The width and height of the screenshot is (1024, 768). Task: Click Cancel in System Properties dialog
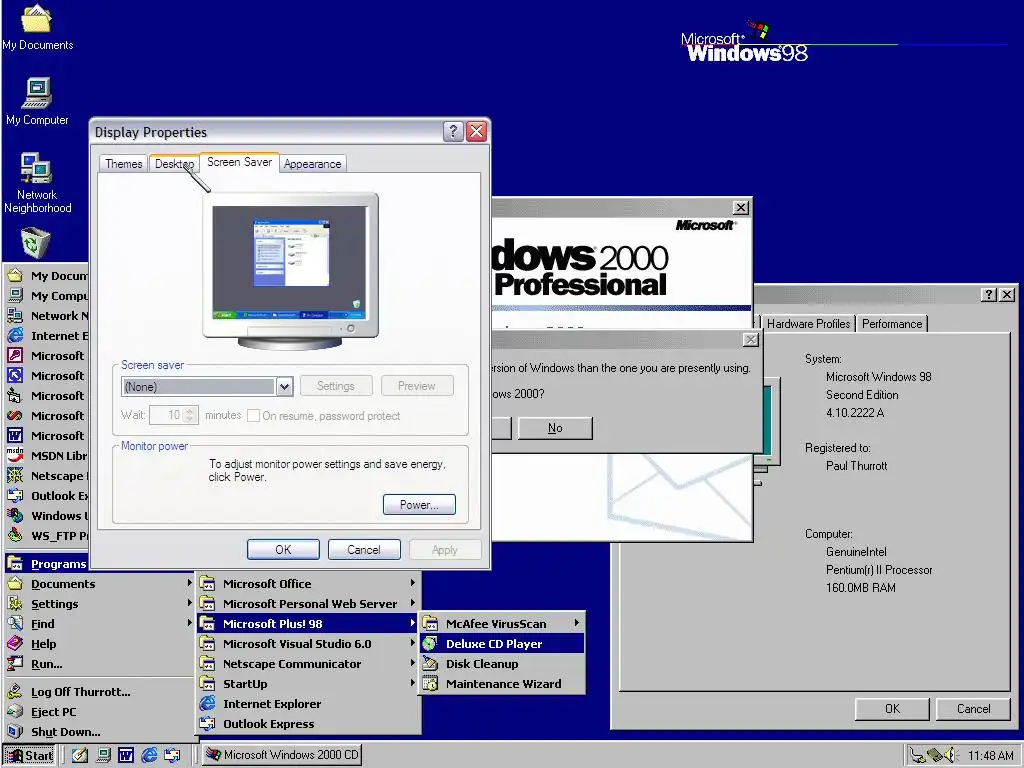point(973,709)
